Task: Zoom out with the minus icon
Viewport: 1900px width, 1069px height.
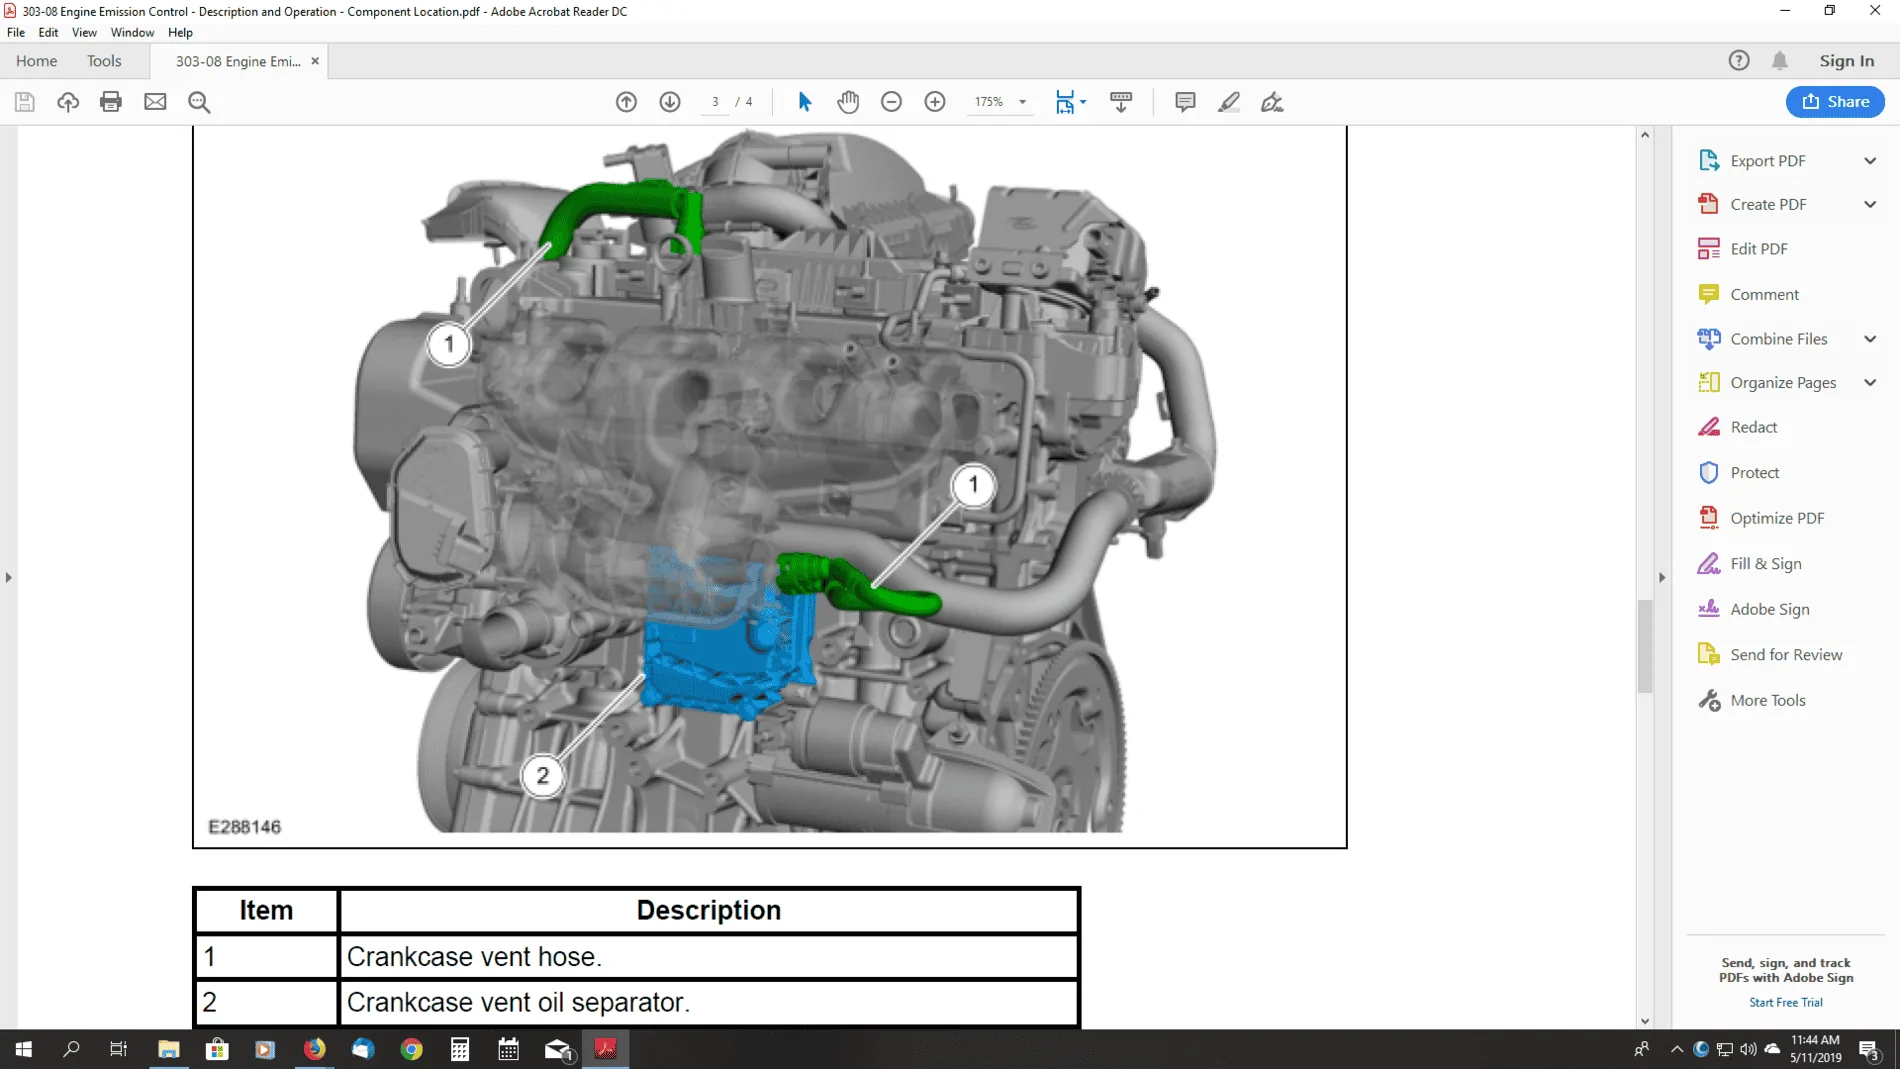Action: (x=891, y=102)
